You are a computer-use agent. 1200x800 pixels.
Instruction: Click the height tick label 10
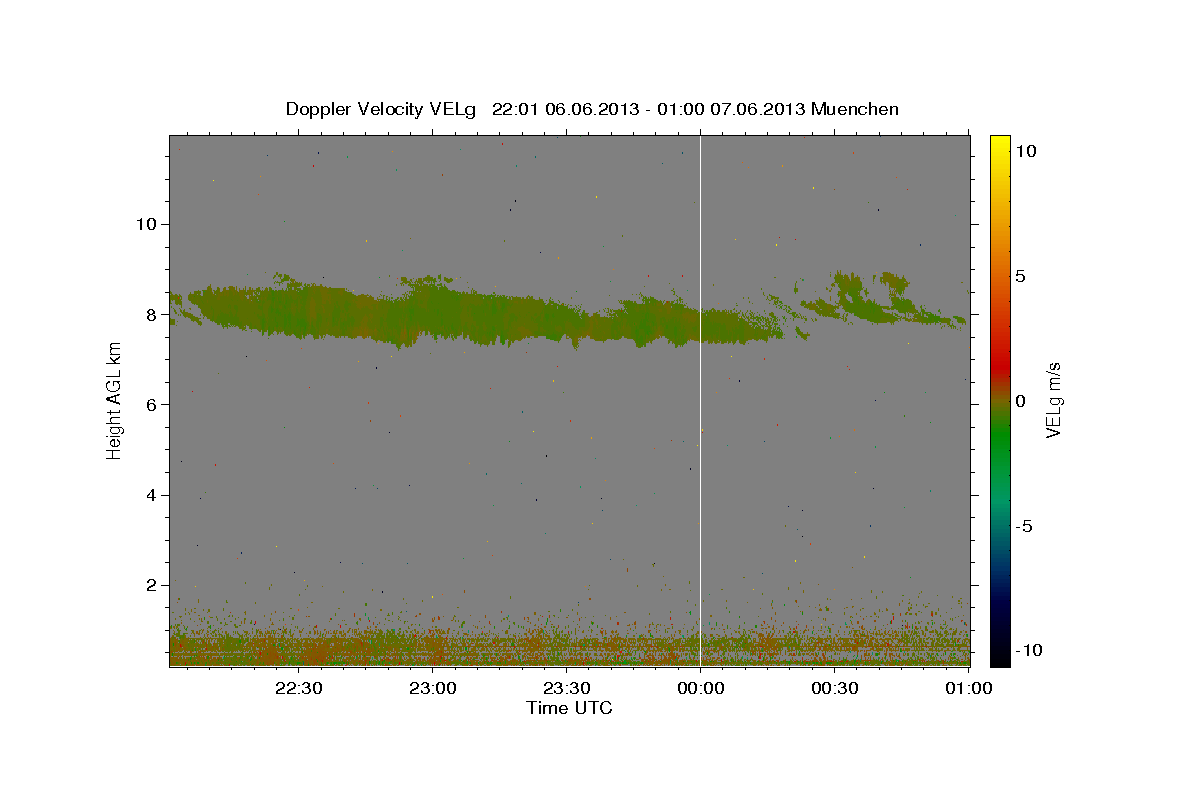tap(146, 224)
